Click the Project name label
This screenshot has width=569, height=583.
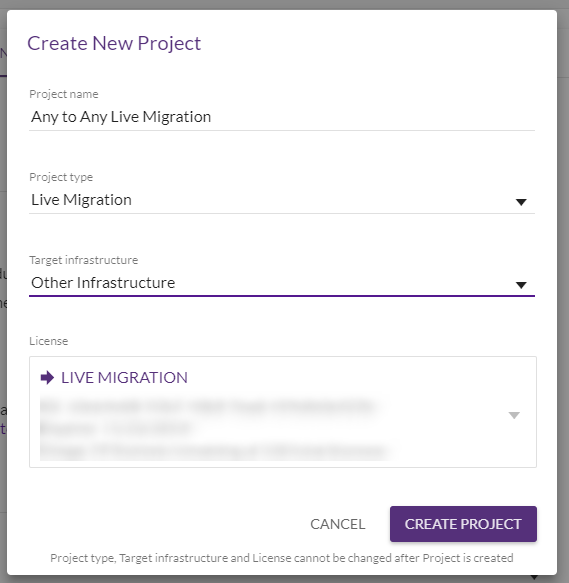tap(64, 94)
